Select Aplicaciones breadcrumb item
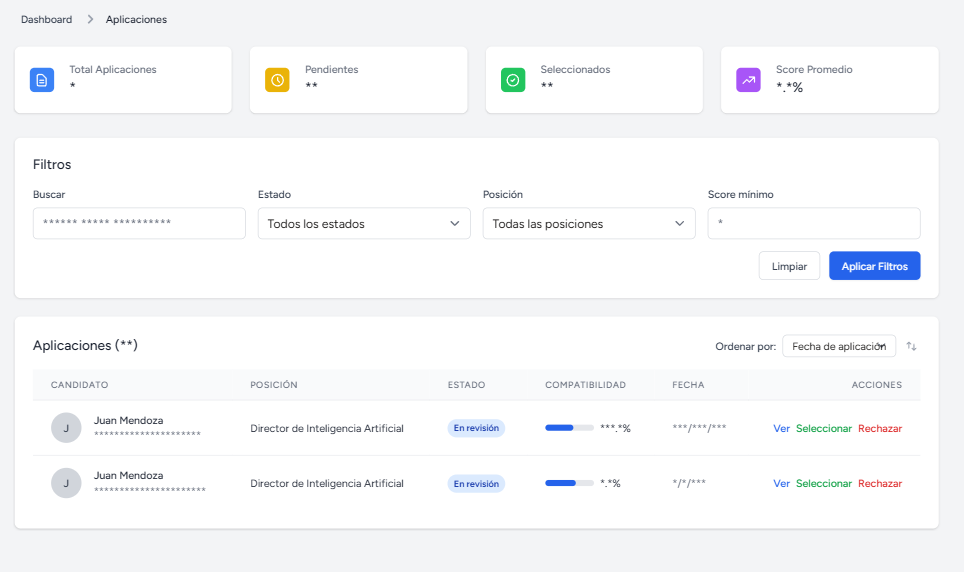Image resolution: width=964 pixels, height=572 pixels. (x=136, y=20)
